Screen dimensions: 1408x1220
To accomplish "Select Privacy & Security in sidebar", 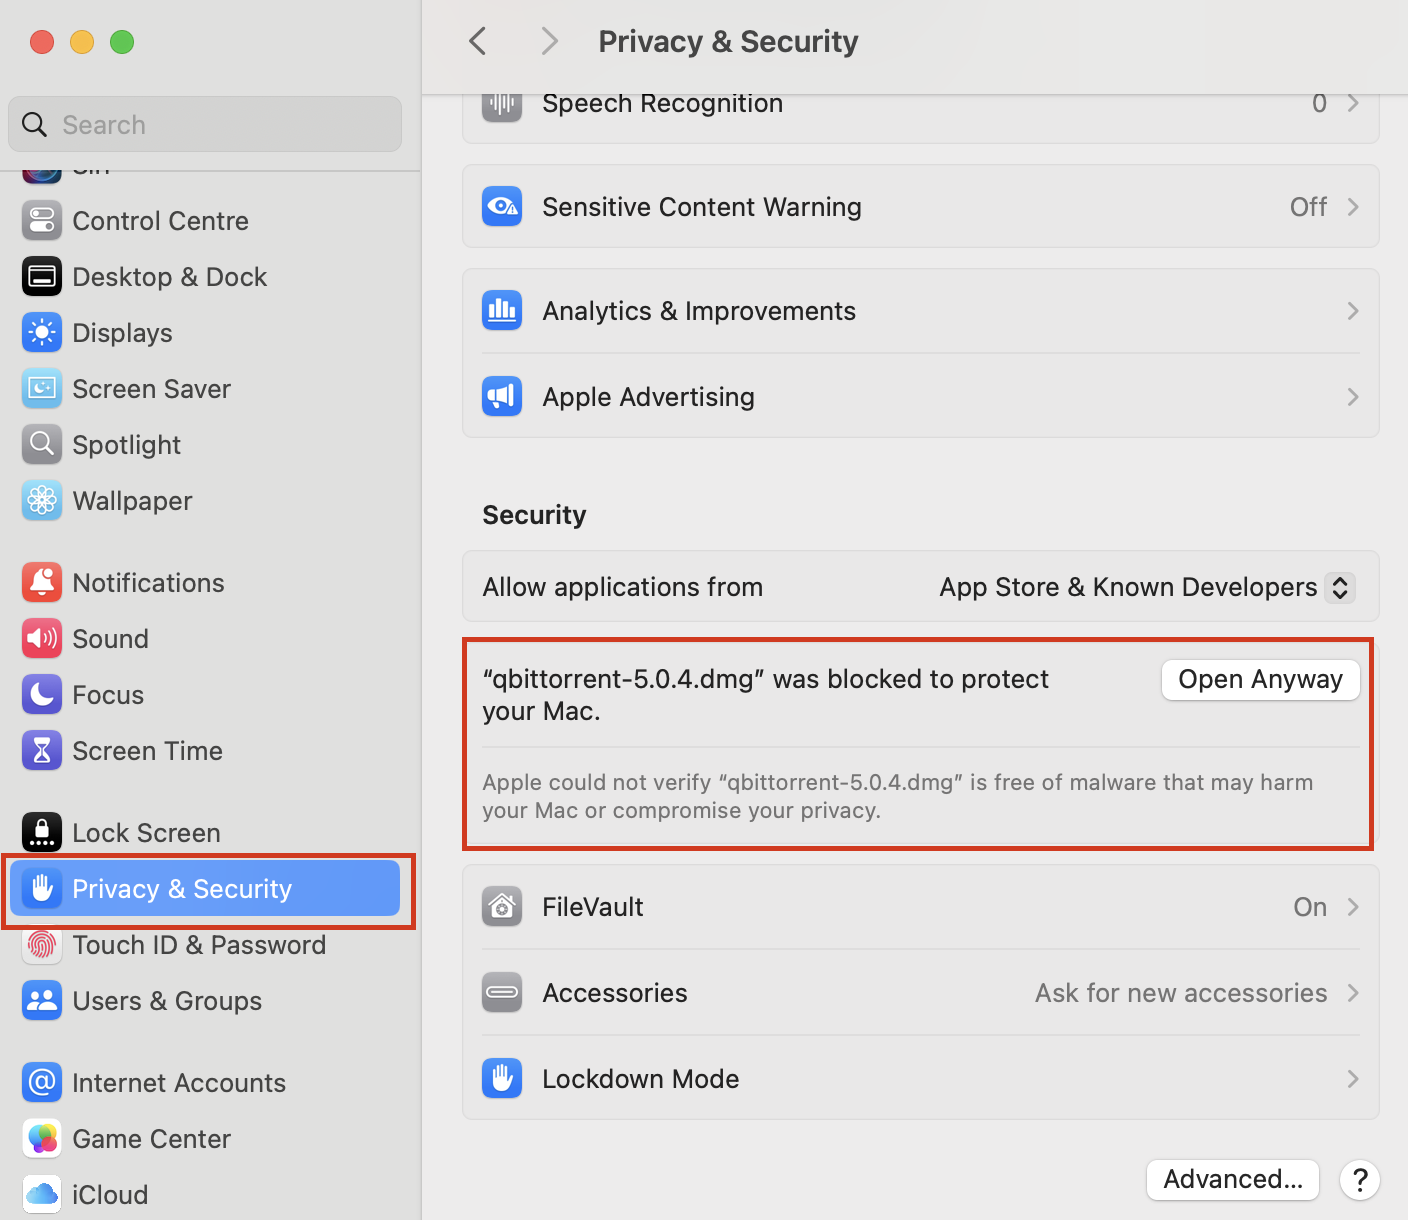I will 182,888.
